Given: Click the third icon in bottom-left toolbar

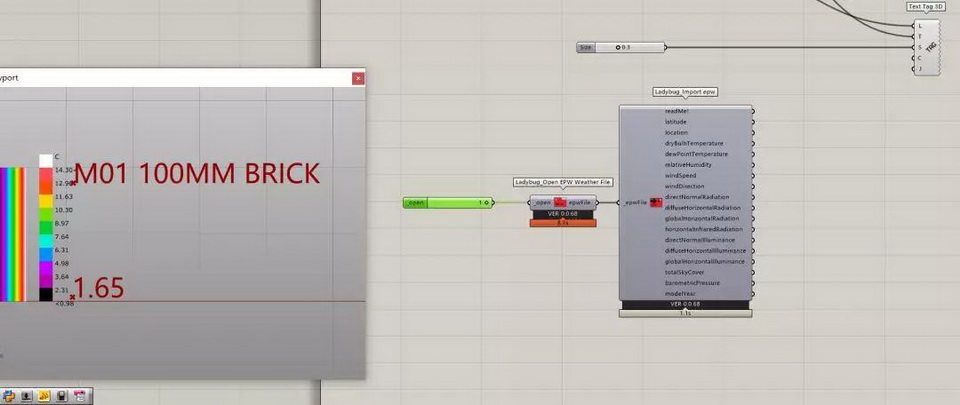Looking at the screenshot, I should pyautogui.click(x=44, y=396).
